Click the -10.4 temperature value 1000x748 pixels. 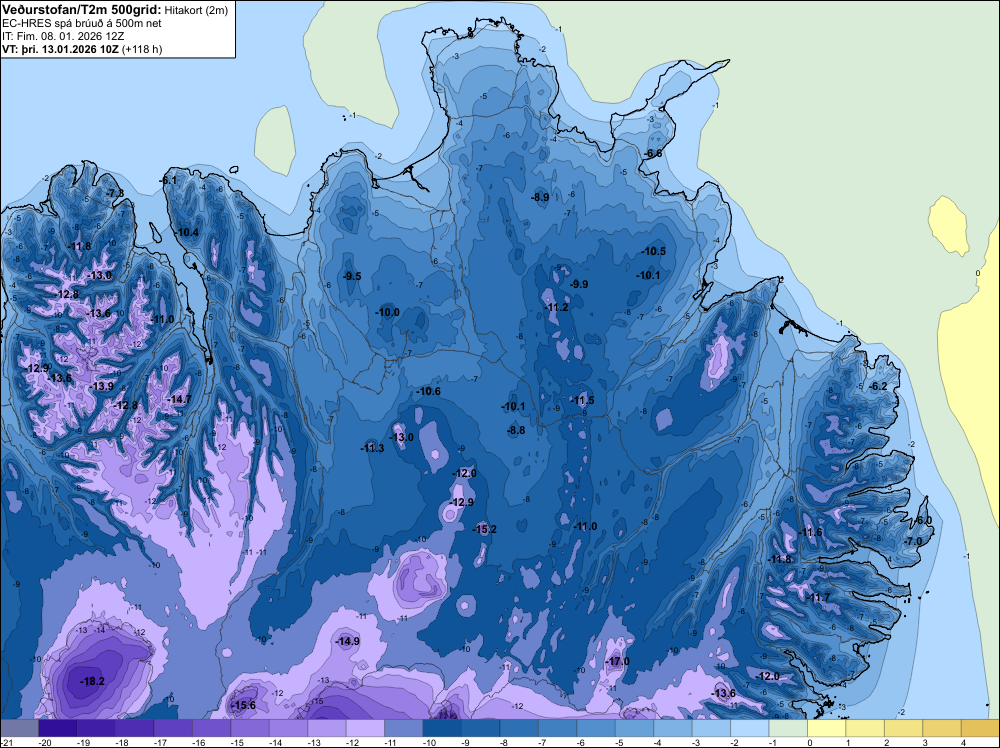click(187, 232)
